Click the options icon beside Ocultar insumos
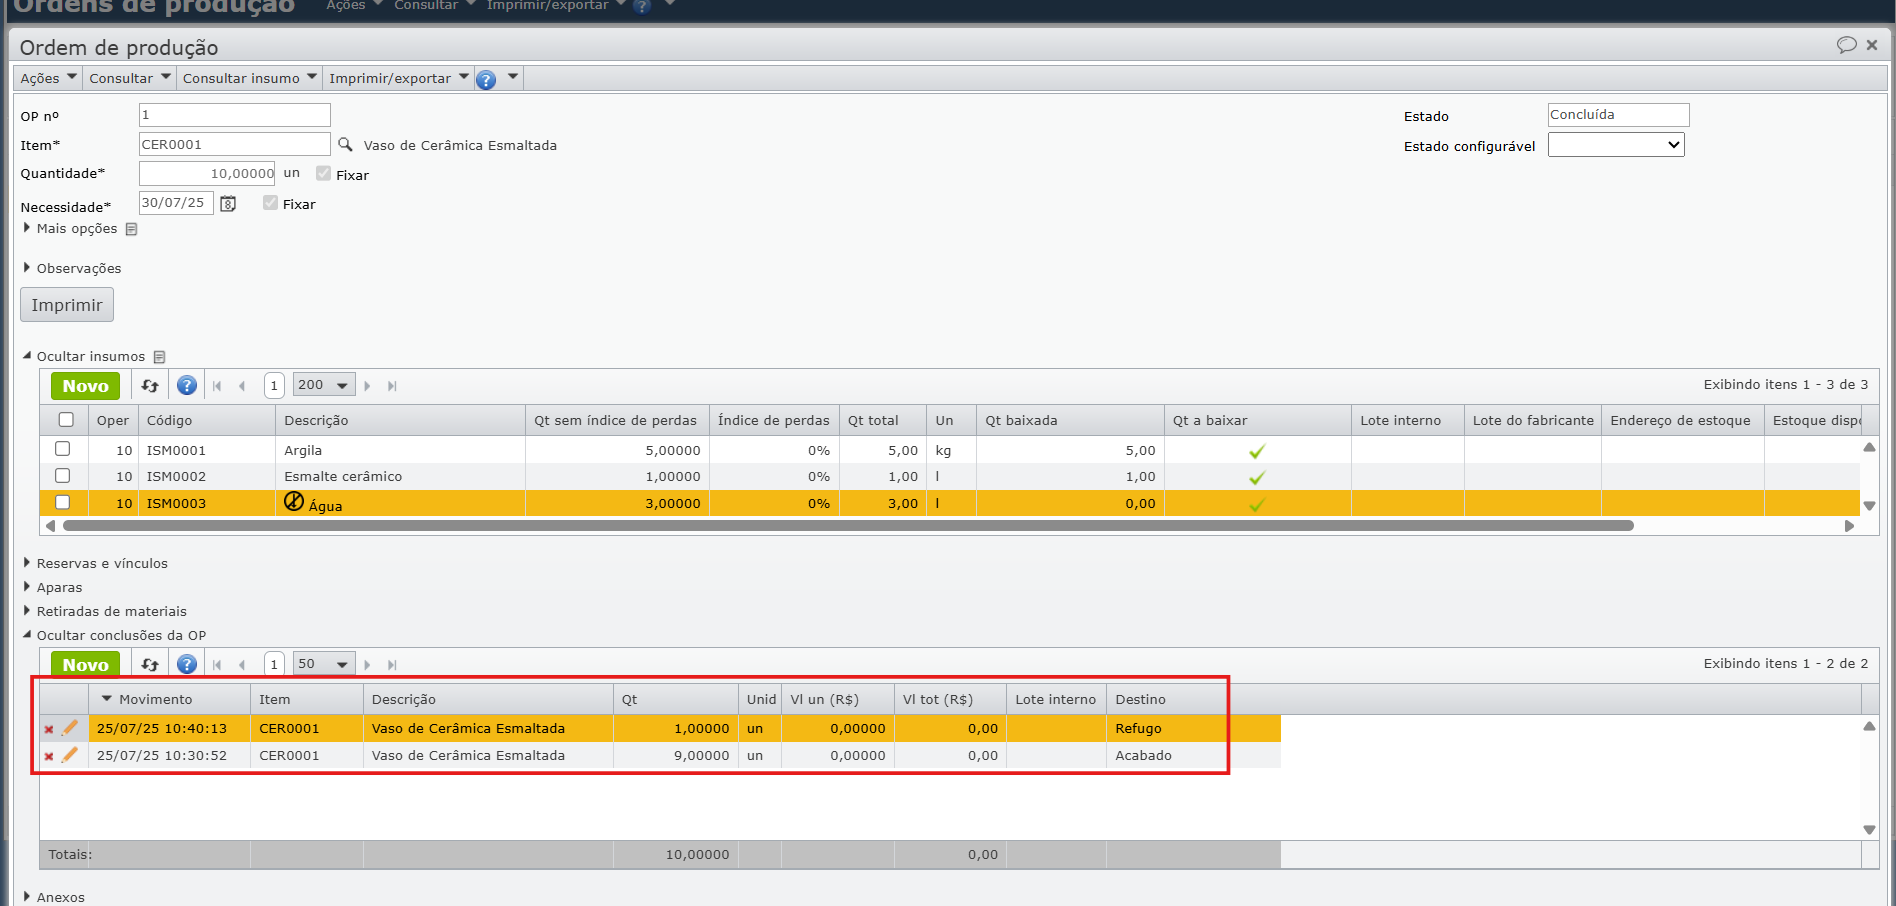Screen dimensions: 1896x906 click(x=159, y=357)
